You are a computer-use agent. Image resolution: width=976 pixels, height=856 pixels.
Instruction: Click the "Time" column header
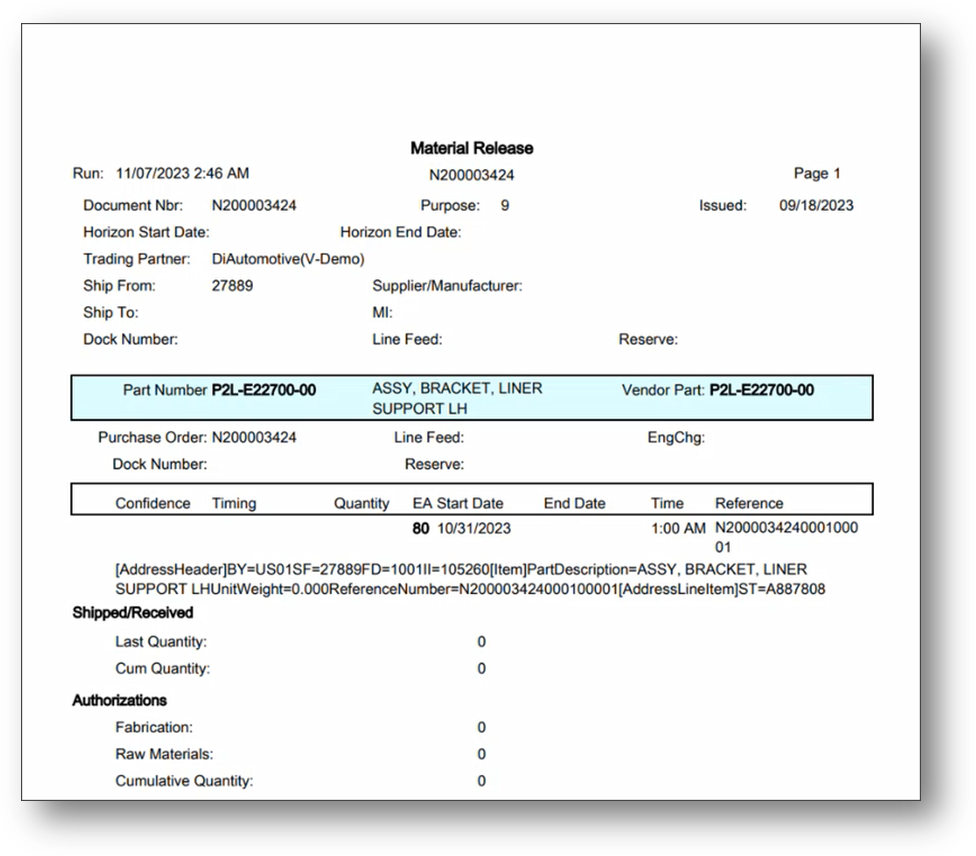click(667, 503)
